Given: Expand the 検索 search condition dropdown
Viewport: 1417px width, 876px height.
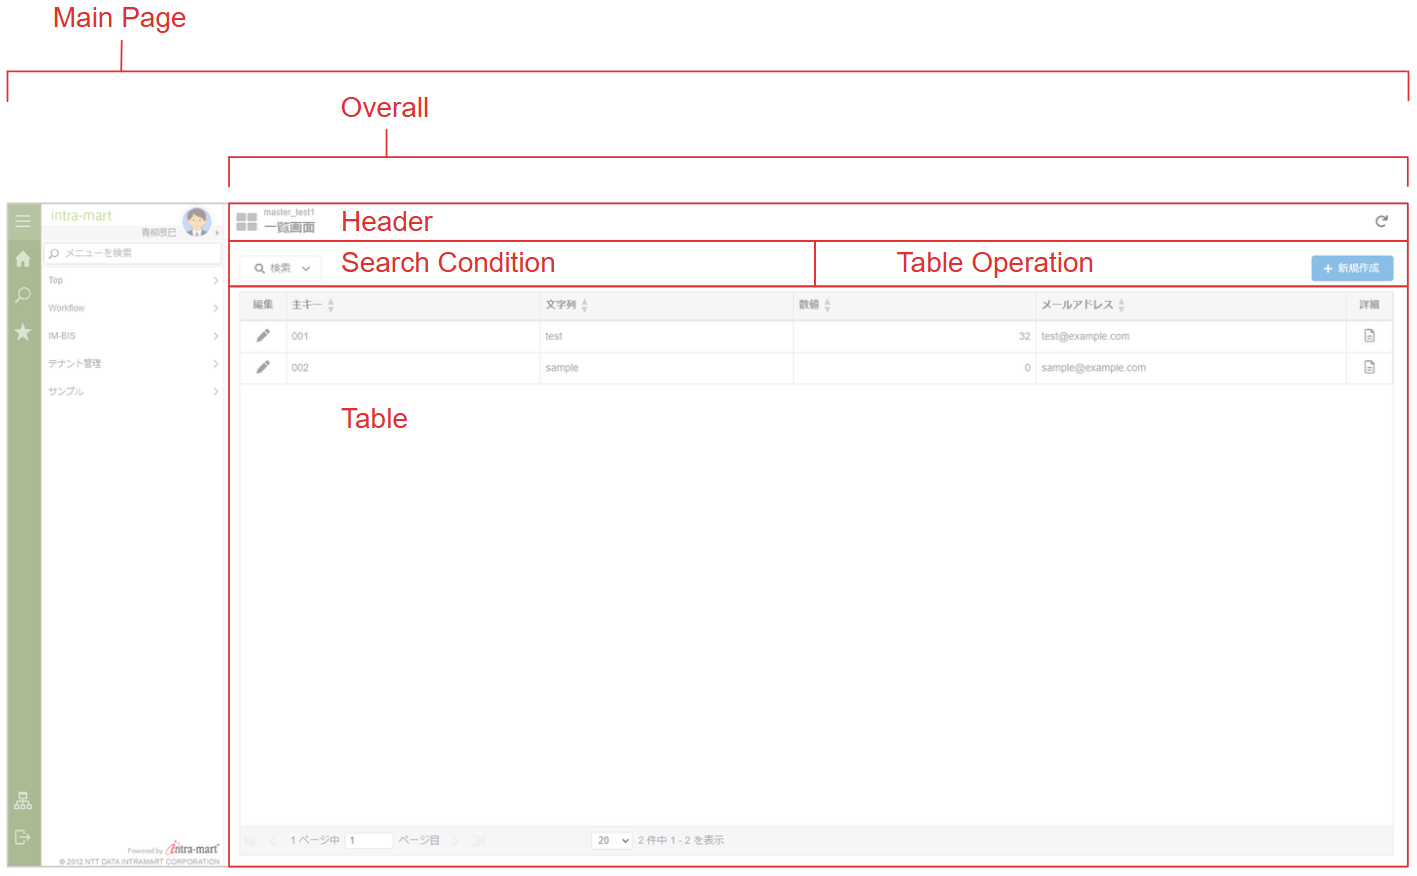Looking at the screenshot, I should 281,268.
